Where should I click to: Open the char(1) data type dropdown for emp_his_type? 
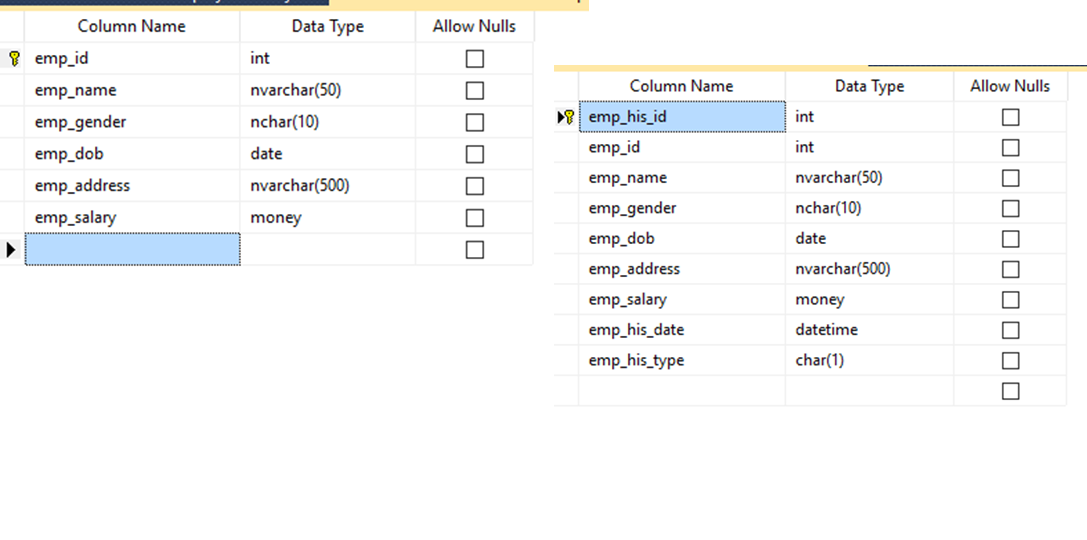coord(869,360)
